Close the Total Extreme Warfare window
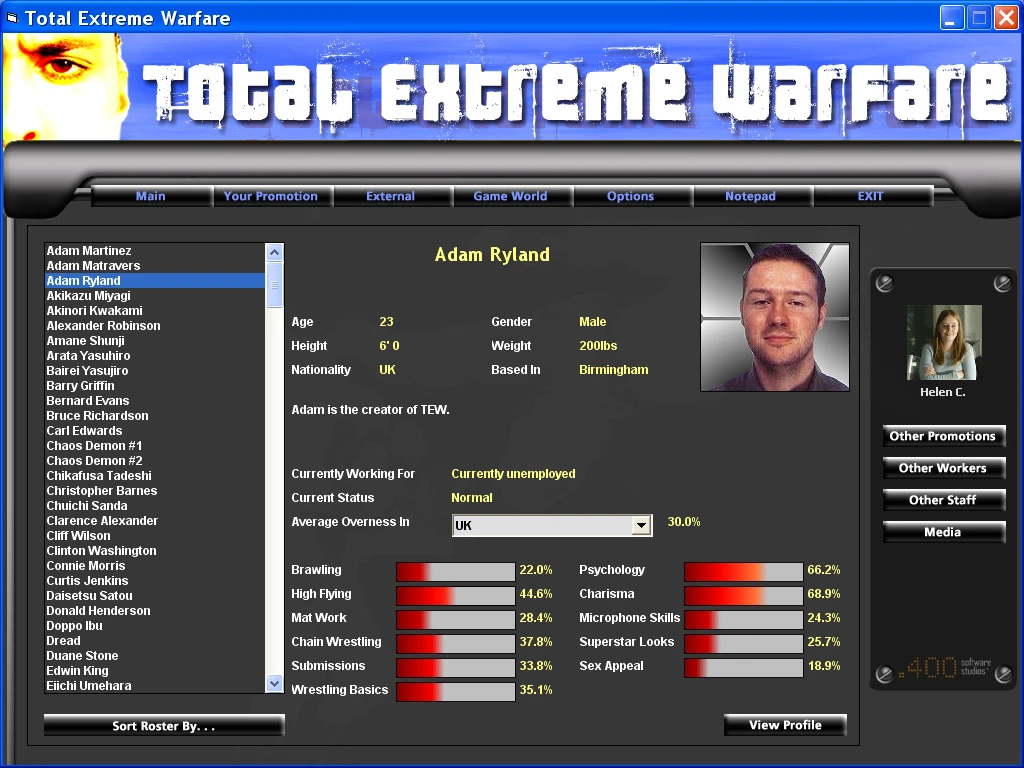This screenshot has width=1024, height=768. 1006,18
